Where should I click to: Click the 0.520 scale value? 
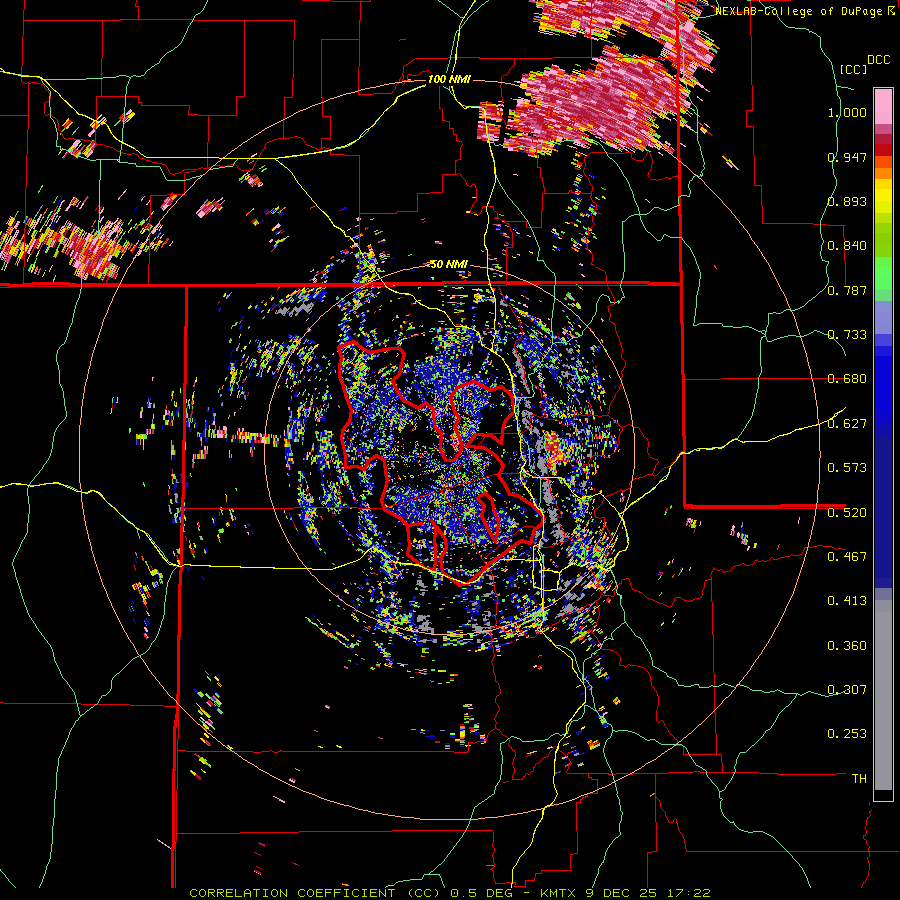tap(847, 513)
